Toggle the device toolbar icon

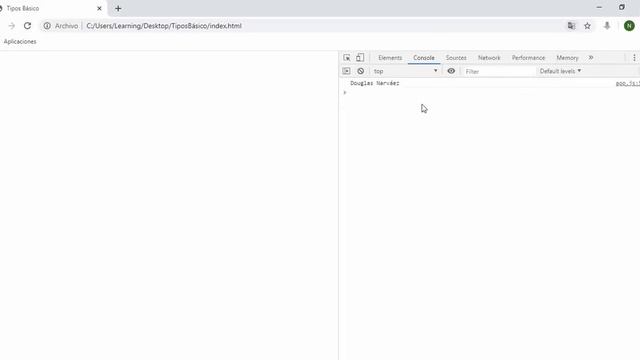click(x=360, y=58)
